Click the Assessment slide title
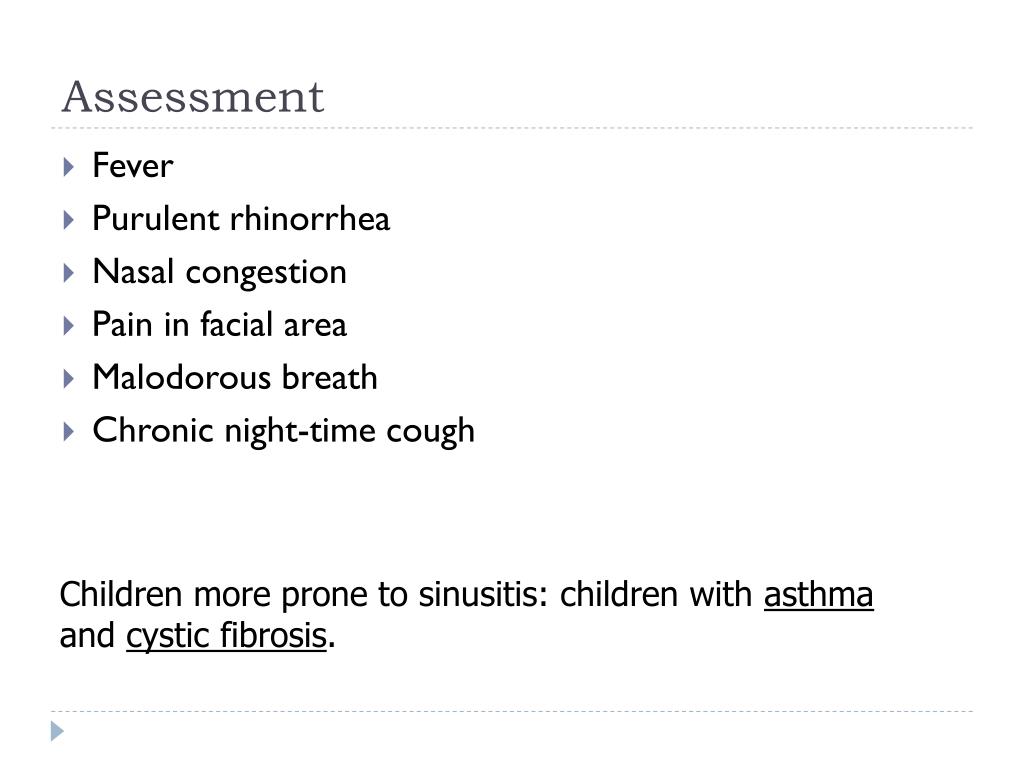This screenshot has width=1024, height=768. (193, 97)
